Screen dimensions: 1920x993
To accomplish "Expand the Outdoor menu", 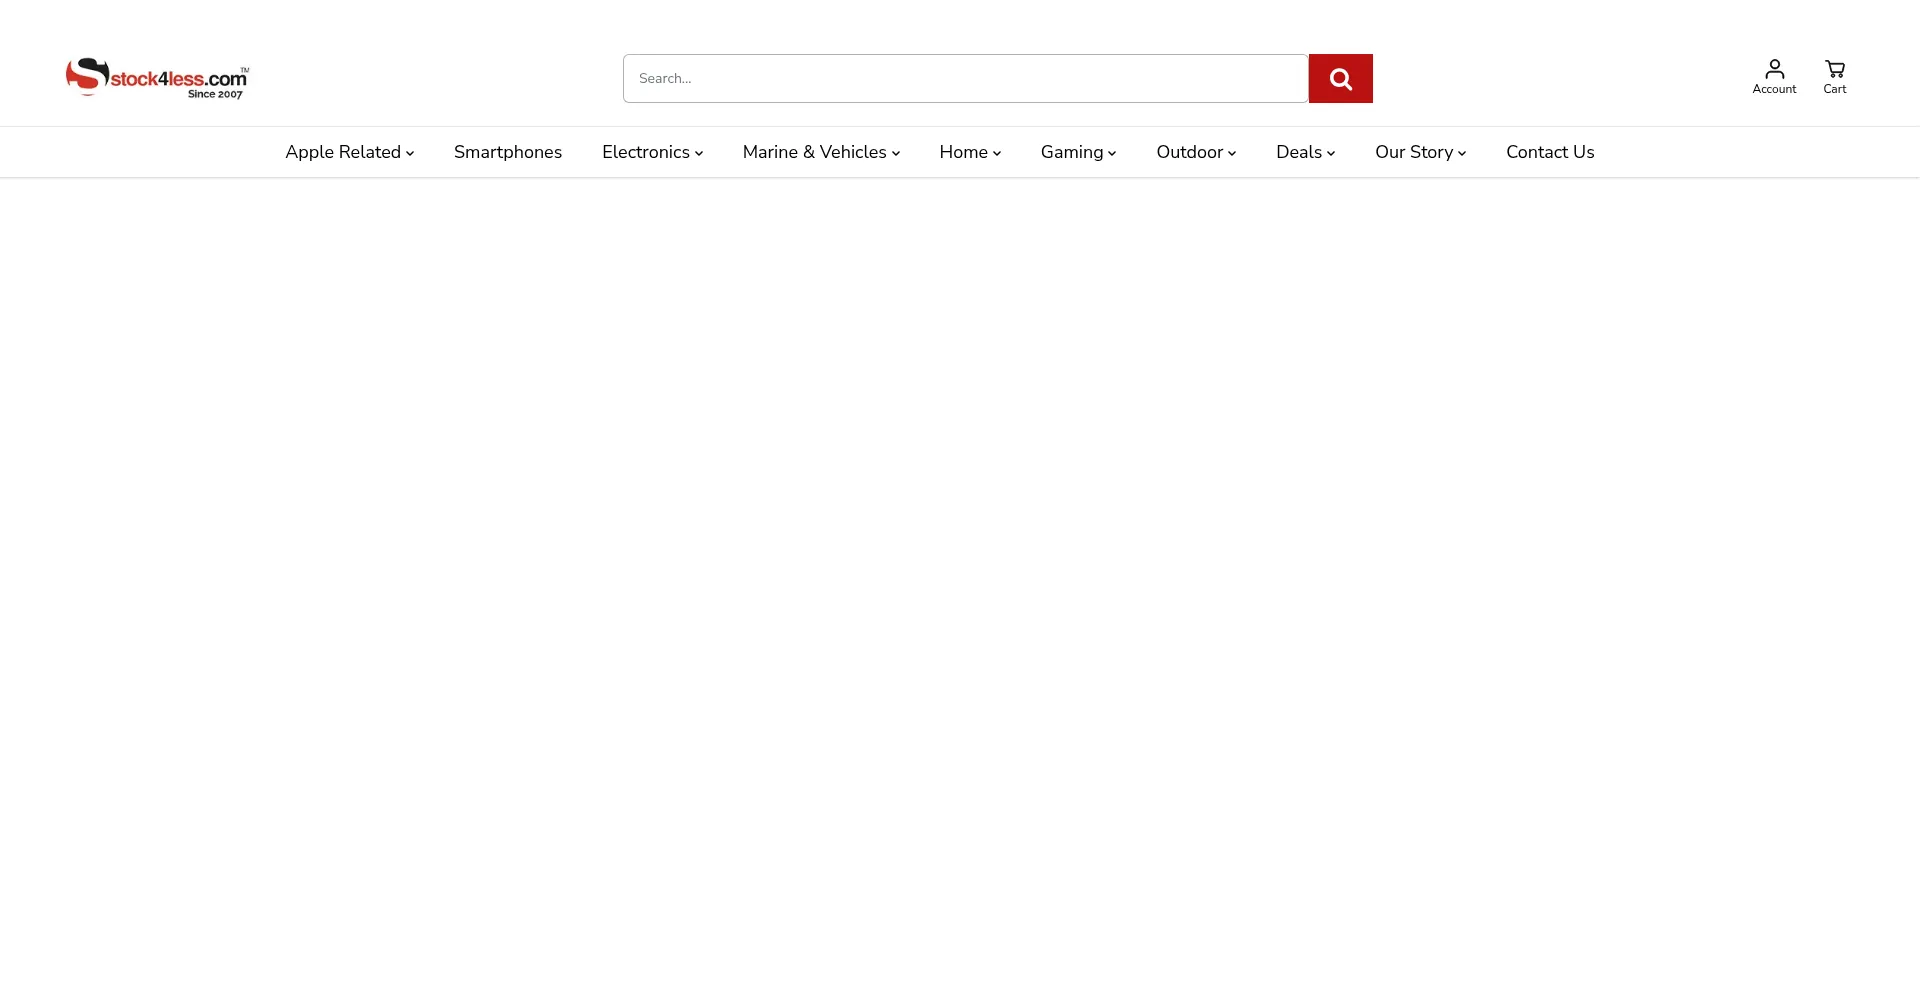I will [1196, 152].
